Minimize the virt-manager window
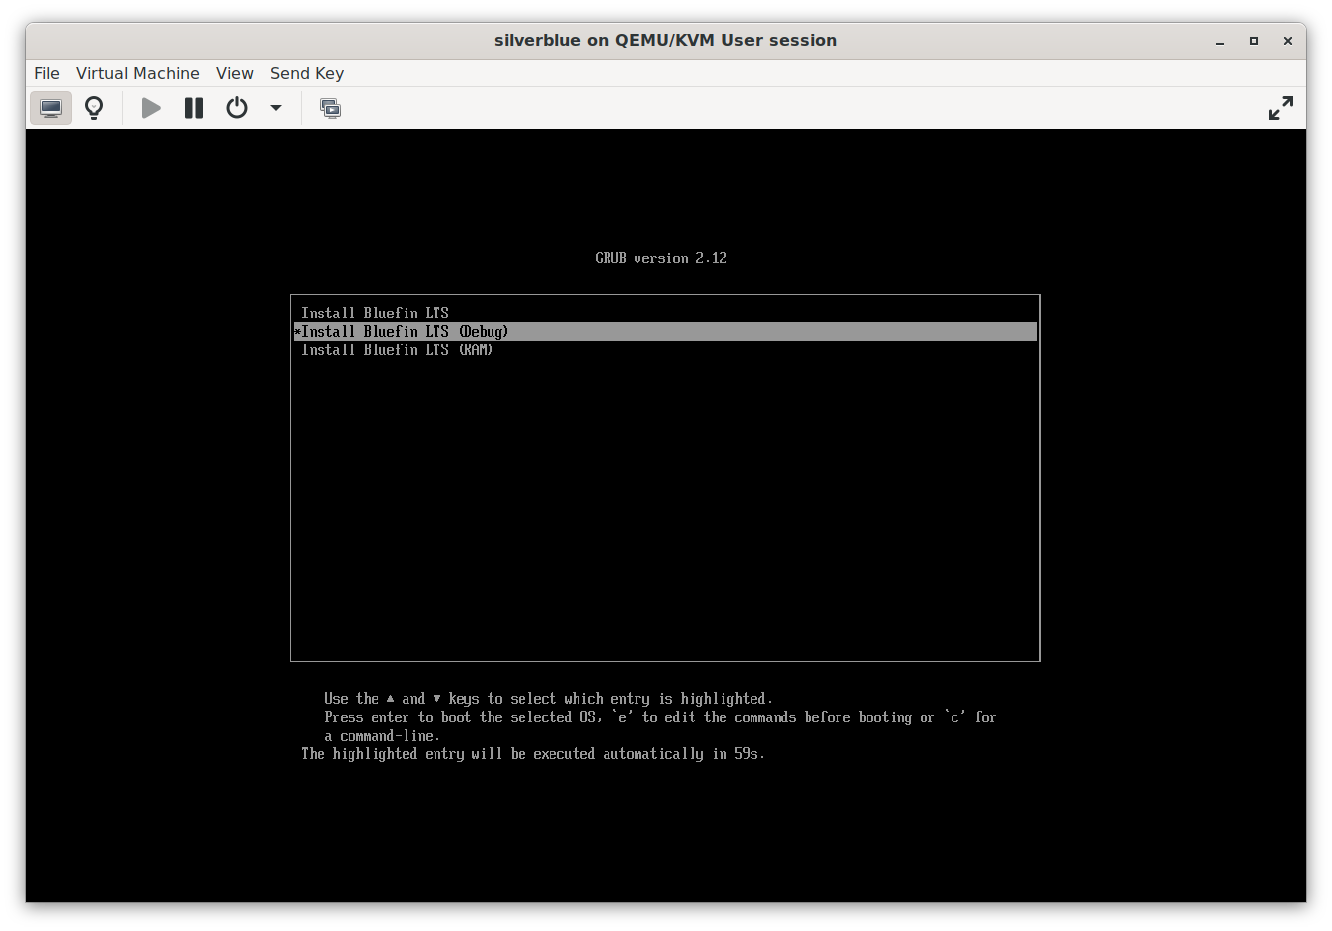 [1220, 41]
